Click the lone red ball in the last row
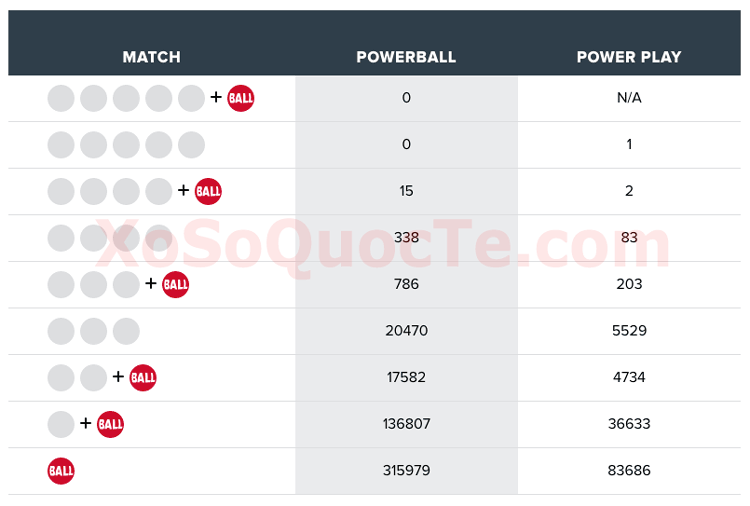 coord(61,471)
